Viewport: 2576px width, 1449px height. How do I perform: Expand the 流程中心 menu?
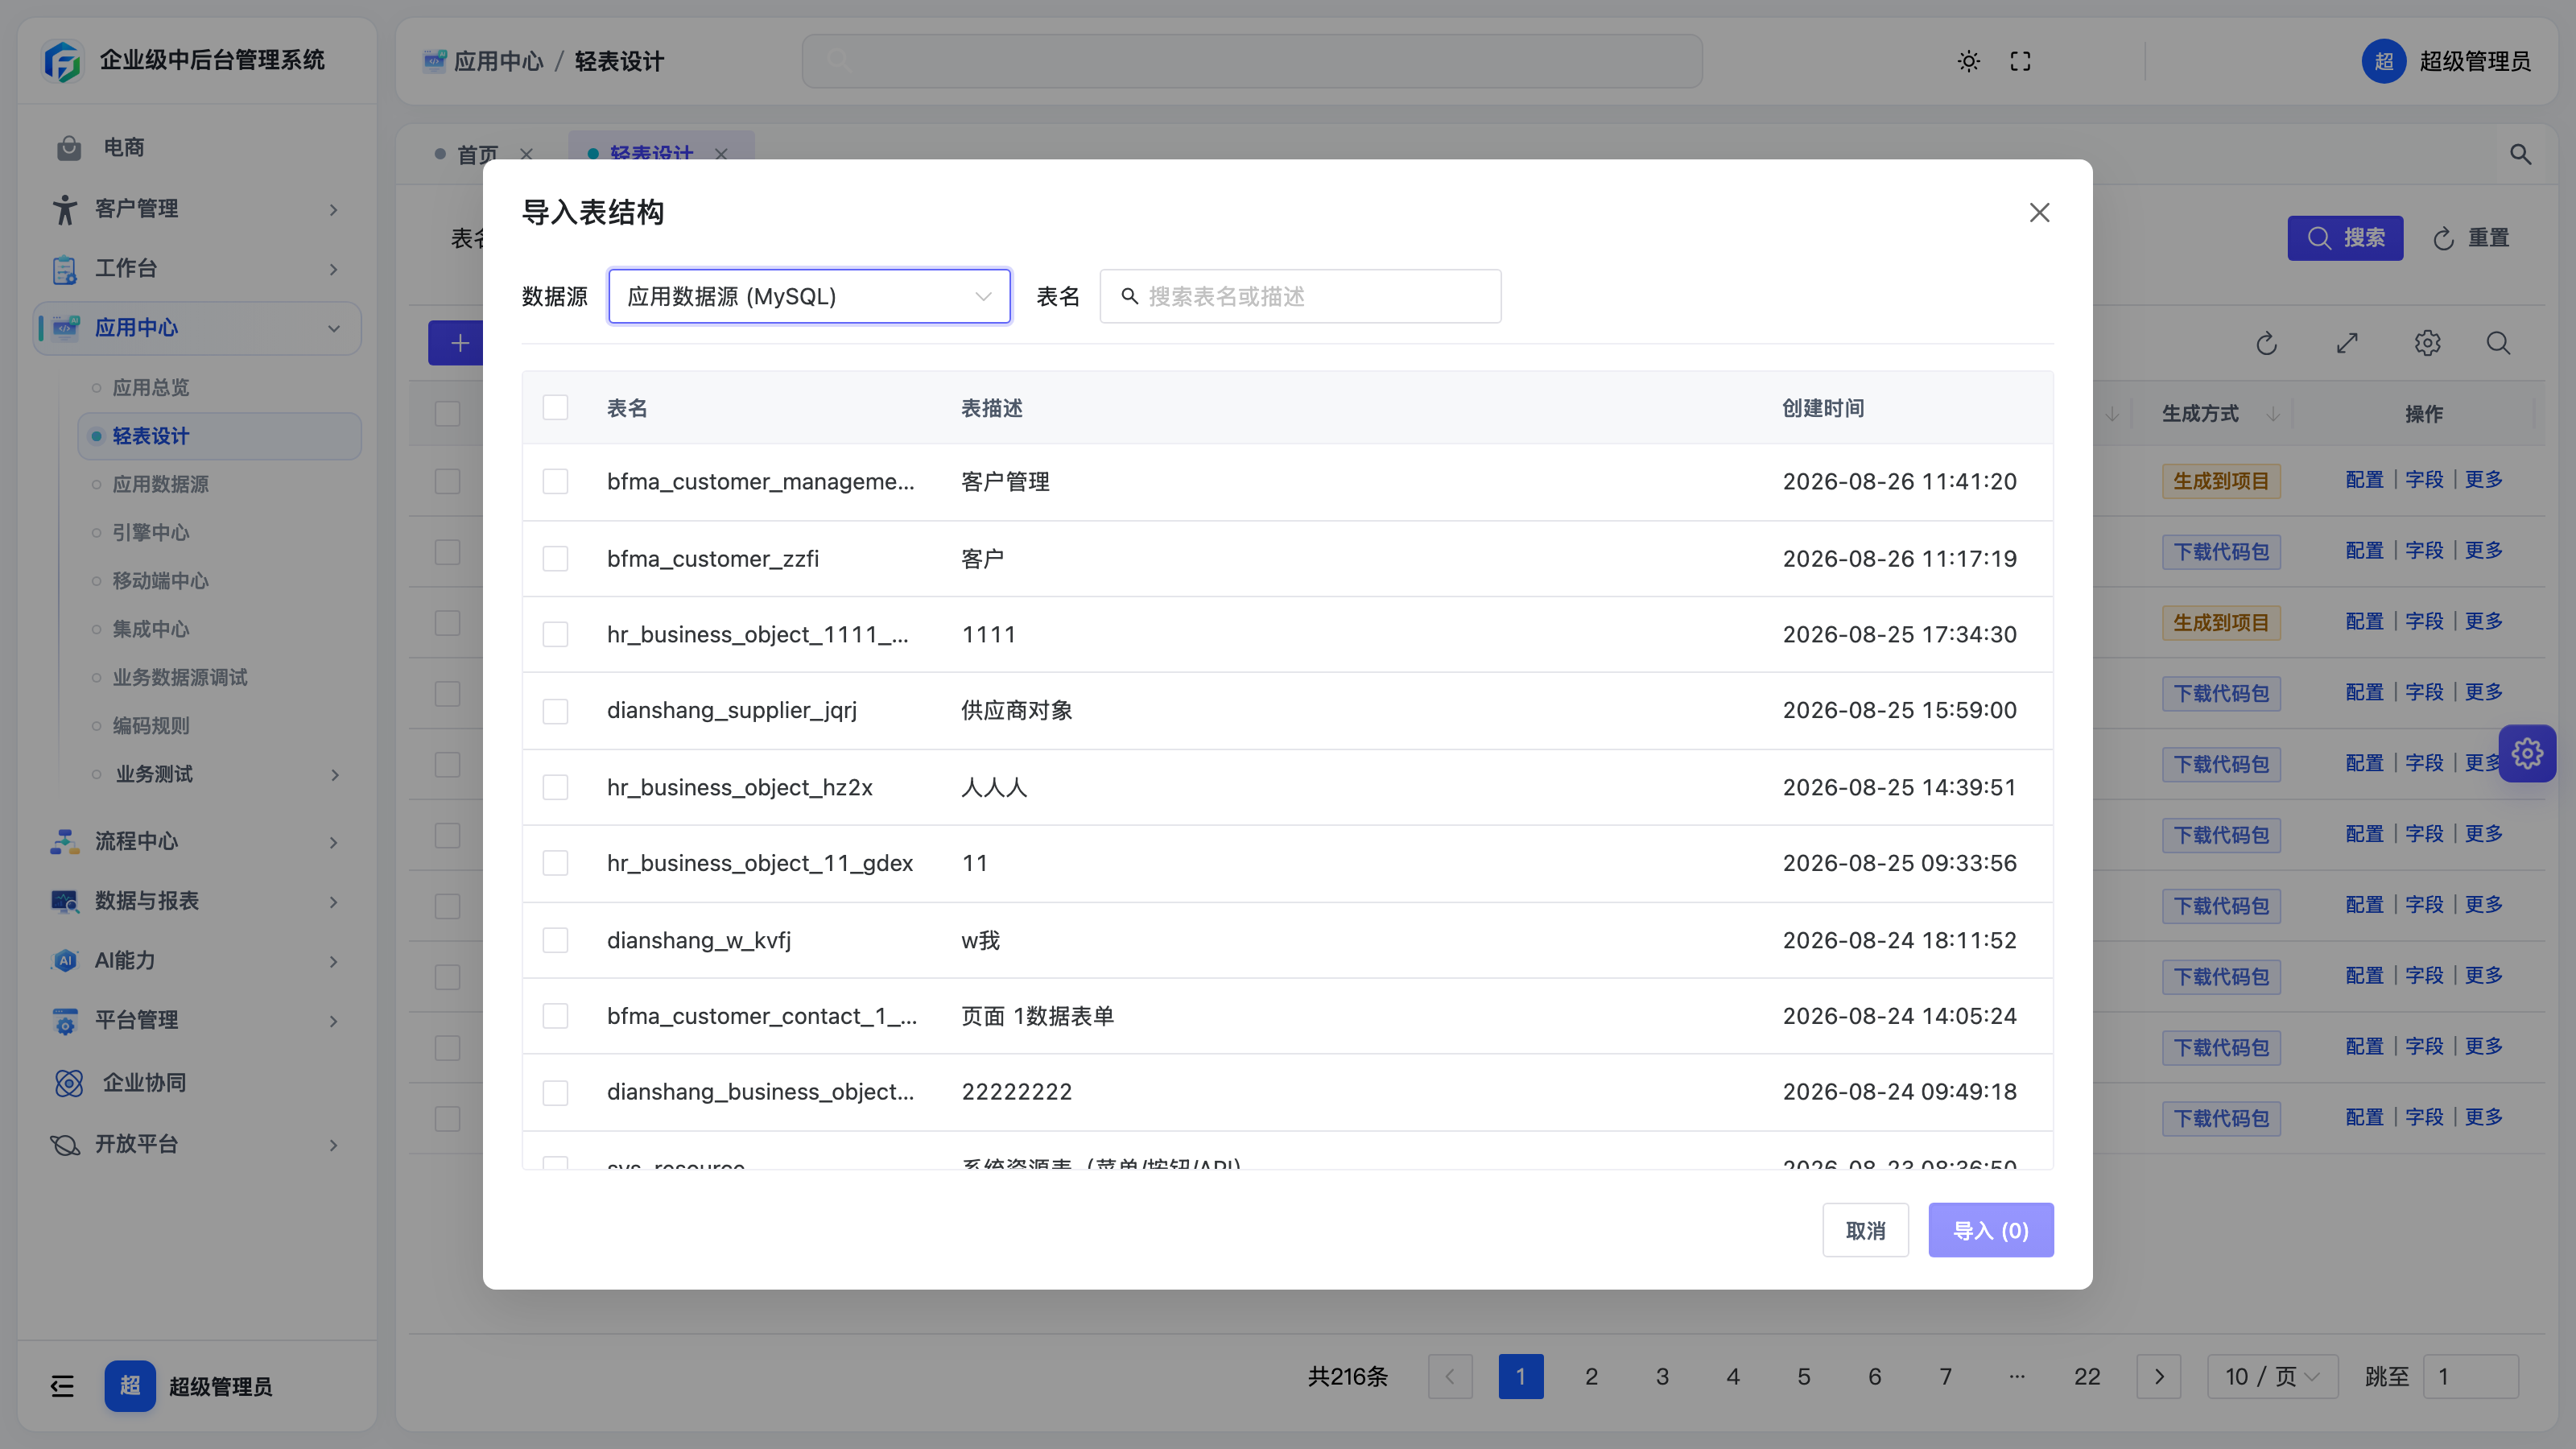(197, 841)
